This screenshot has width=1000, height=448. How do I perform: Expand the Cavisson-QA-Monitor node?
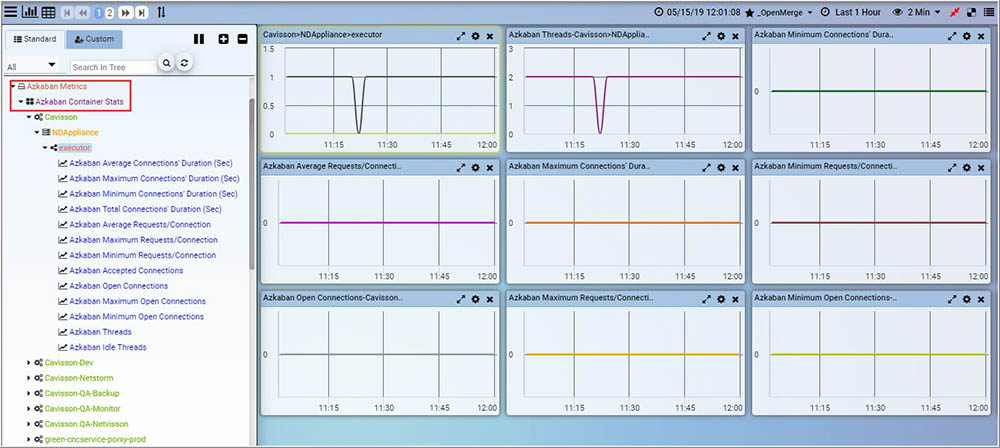29,408
